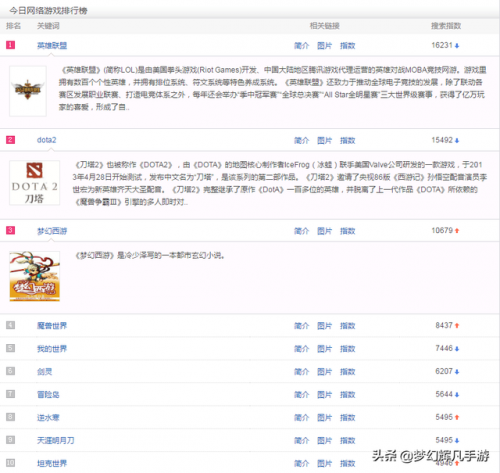The image size is (500, 473).
Task: Click 图片 in the 坦克世界 row
Action: (x=324, y=463)
